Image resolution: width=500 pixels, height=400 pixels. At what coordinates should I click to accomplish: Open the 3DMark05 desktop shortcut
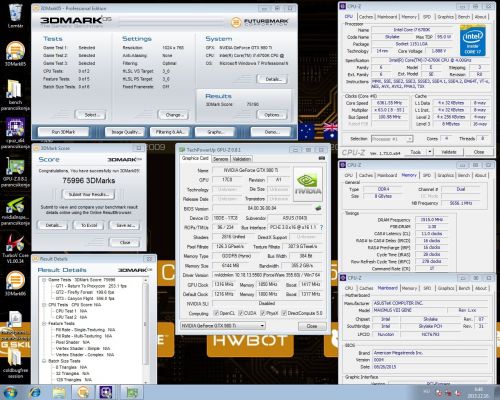[15, 54]
